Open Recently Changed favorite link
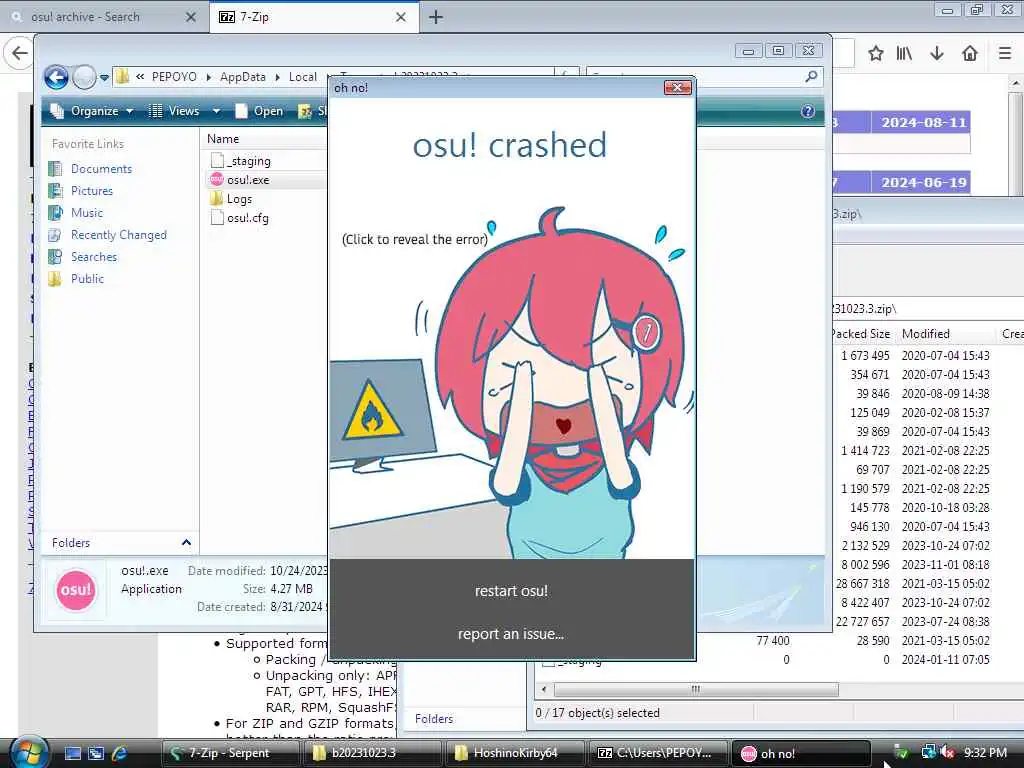The image size is (1024, 768). click(x=119, y=235)
